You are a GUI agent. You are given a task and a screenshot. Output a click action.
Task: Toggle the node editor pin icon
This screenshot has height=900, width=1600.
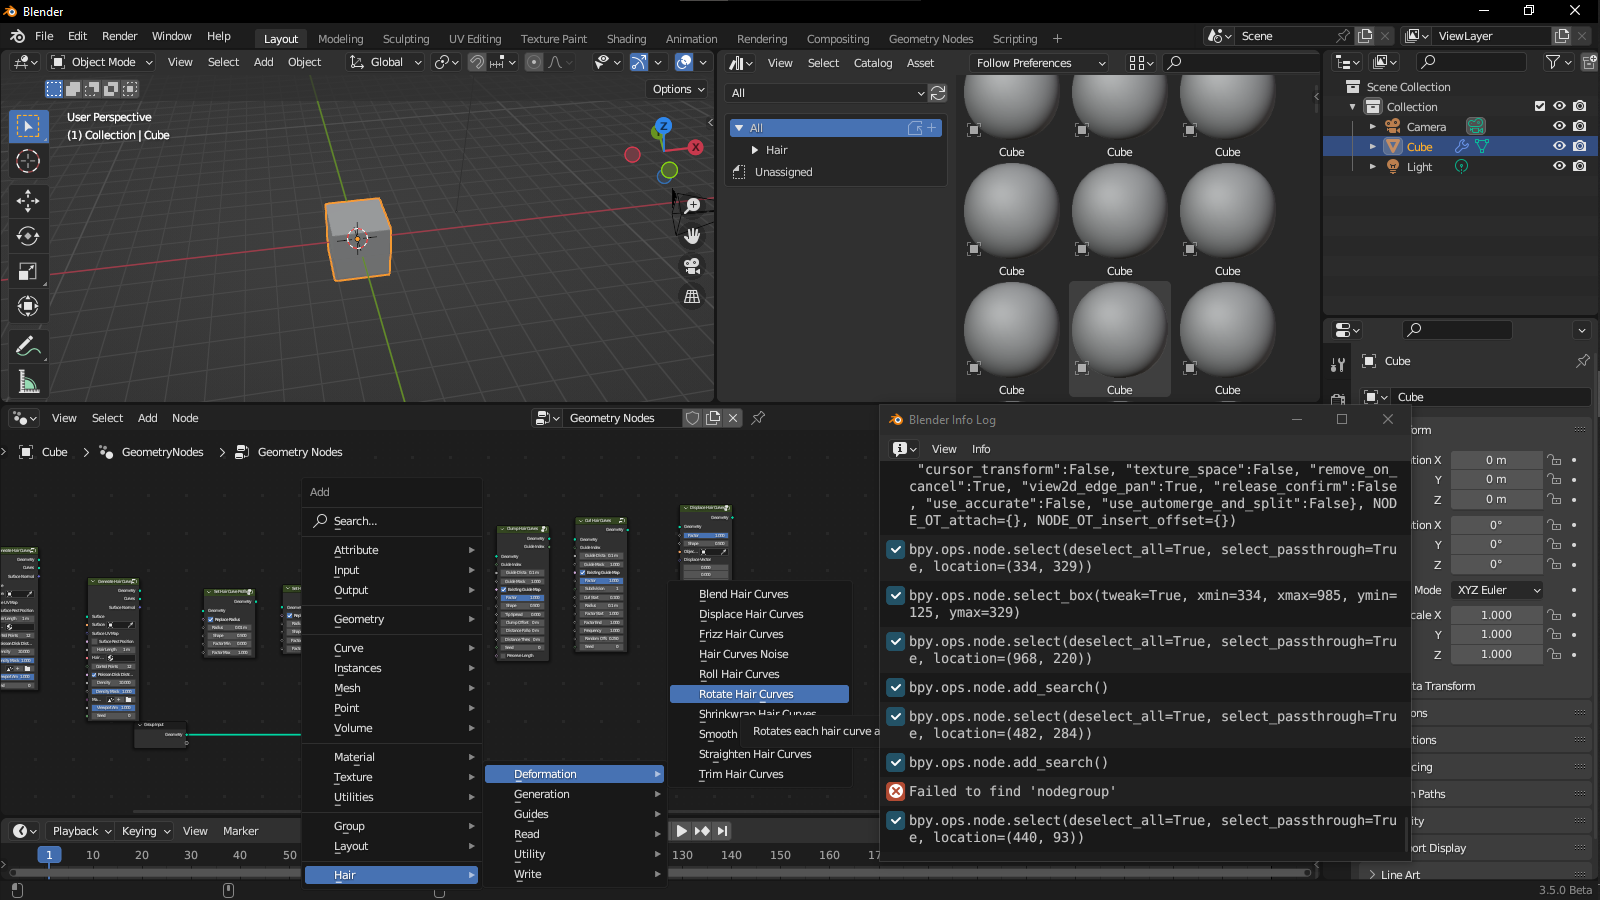[759, 418]
